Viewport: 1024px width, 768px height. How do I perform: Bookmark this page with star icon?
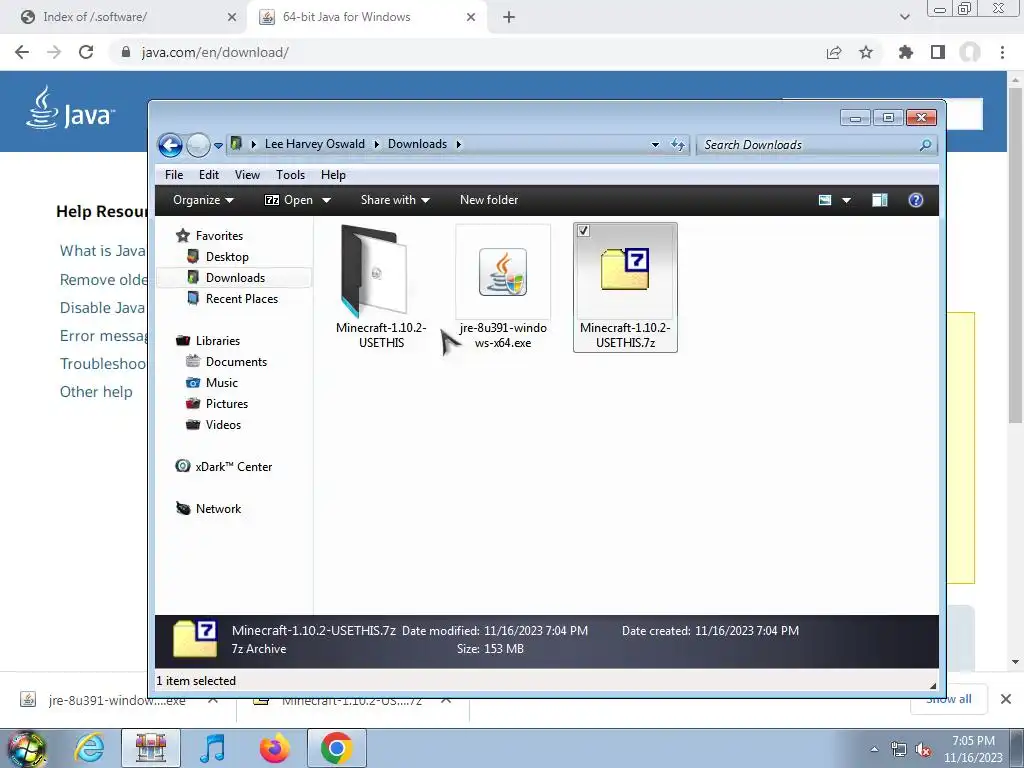[x=866, y=52]
